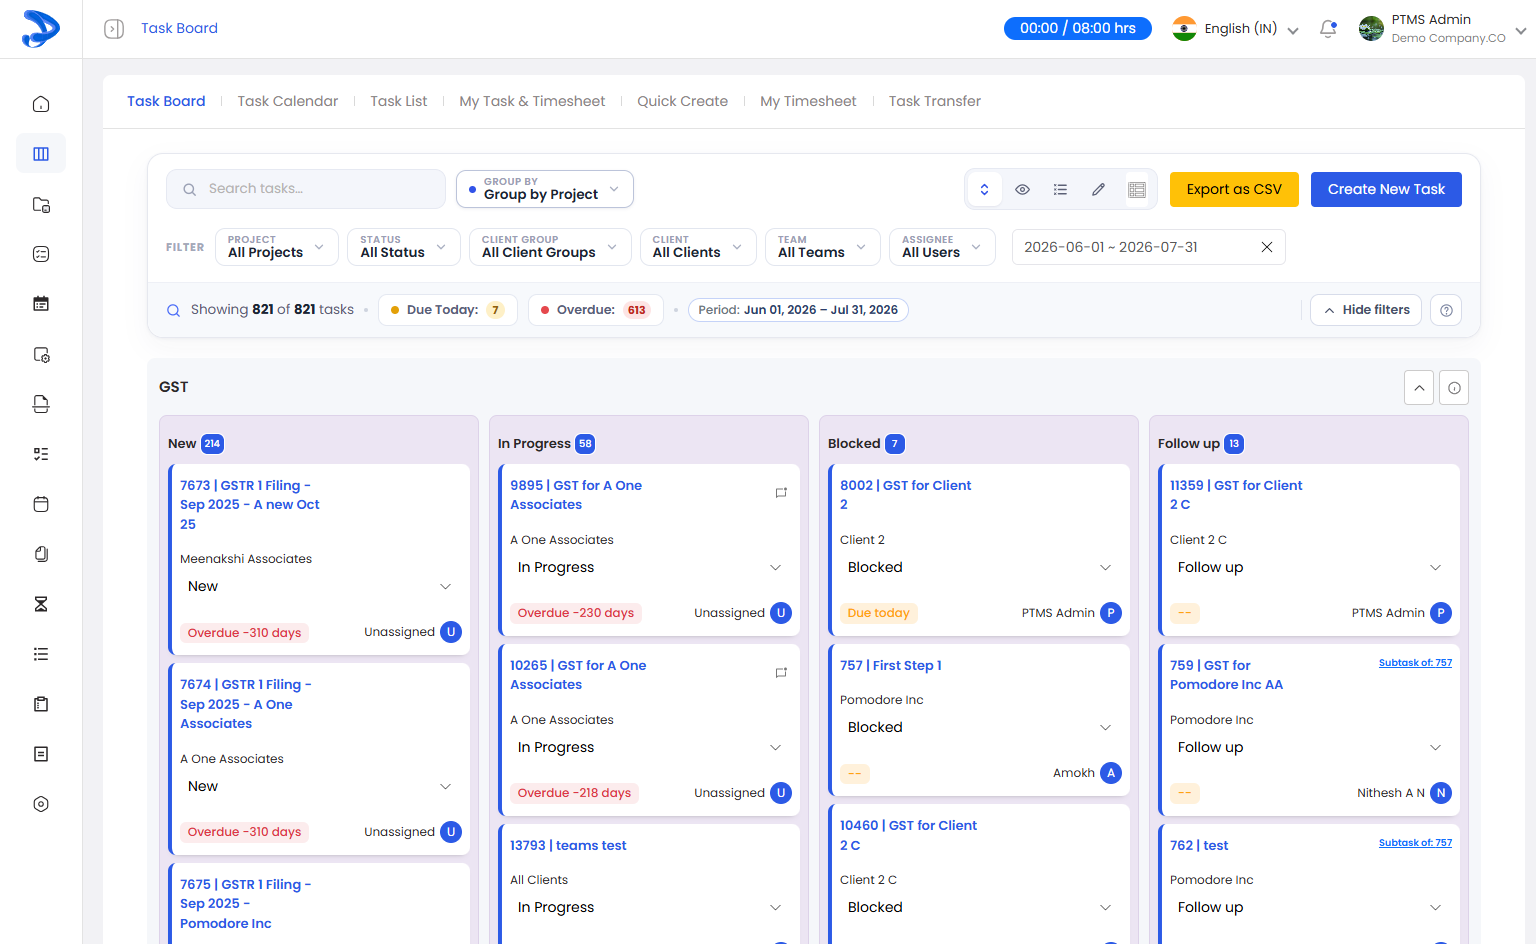Select the board columns sidebar icon

pos(41,154)
